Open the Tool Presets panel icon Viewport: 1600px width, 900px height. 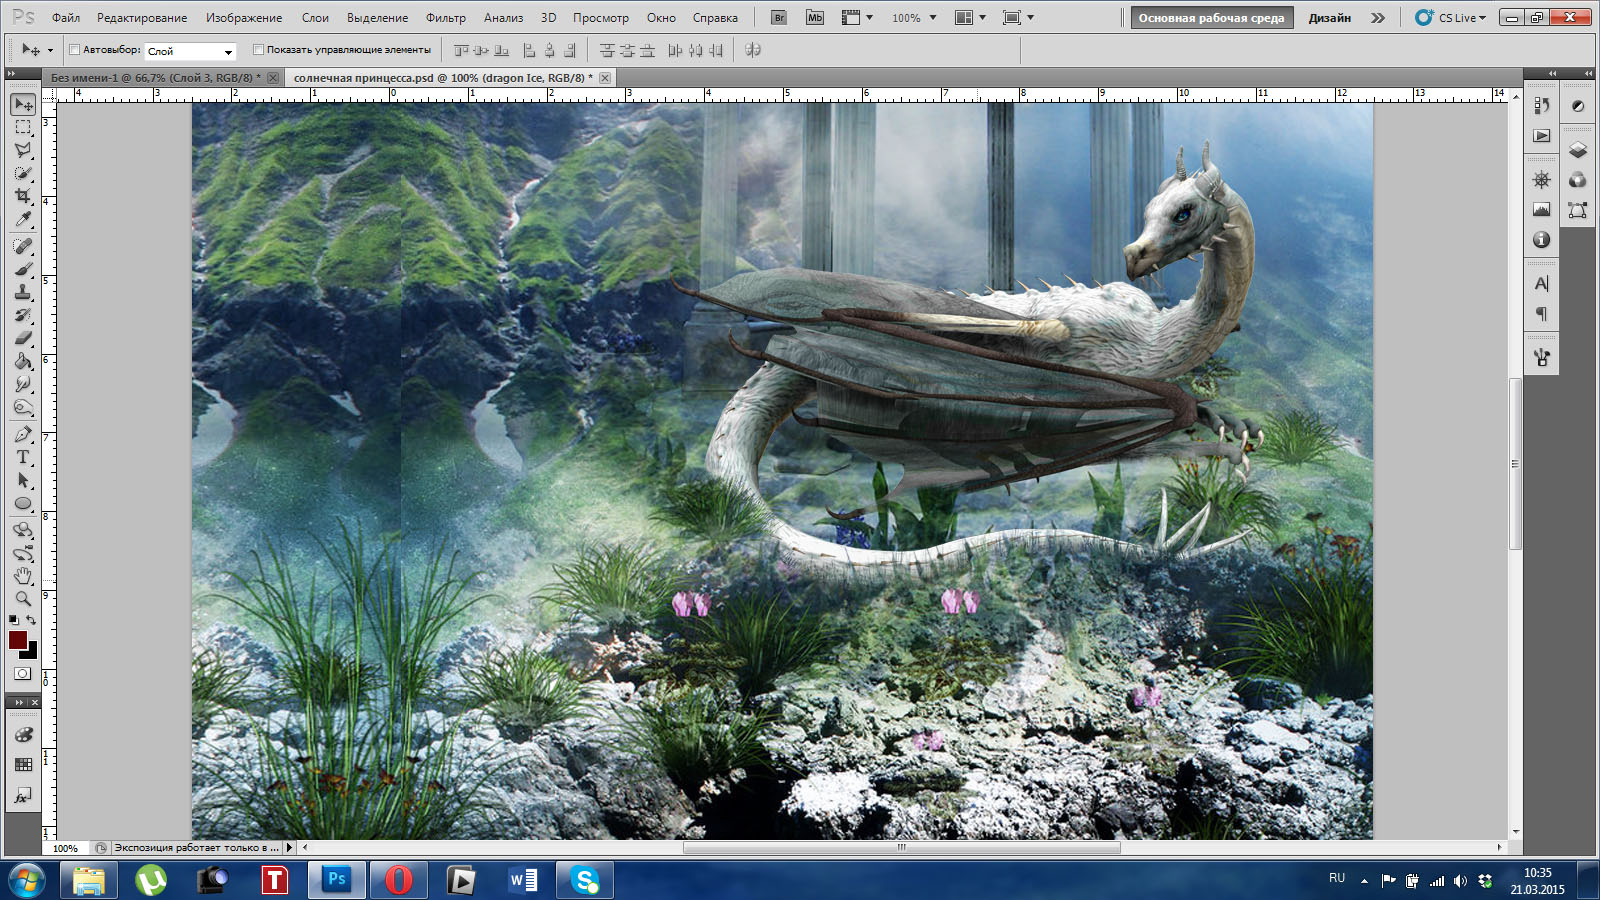click(1541, 358)
